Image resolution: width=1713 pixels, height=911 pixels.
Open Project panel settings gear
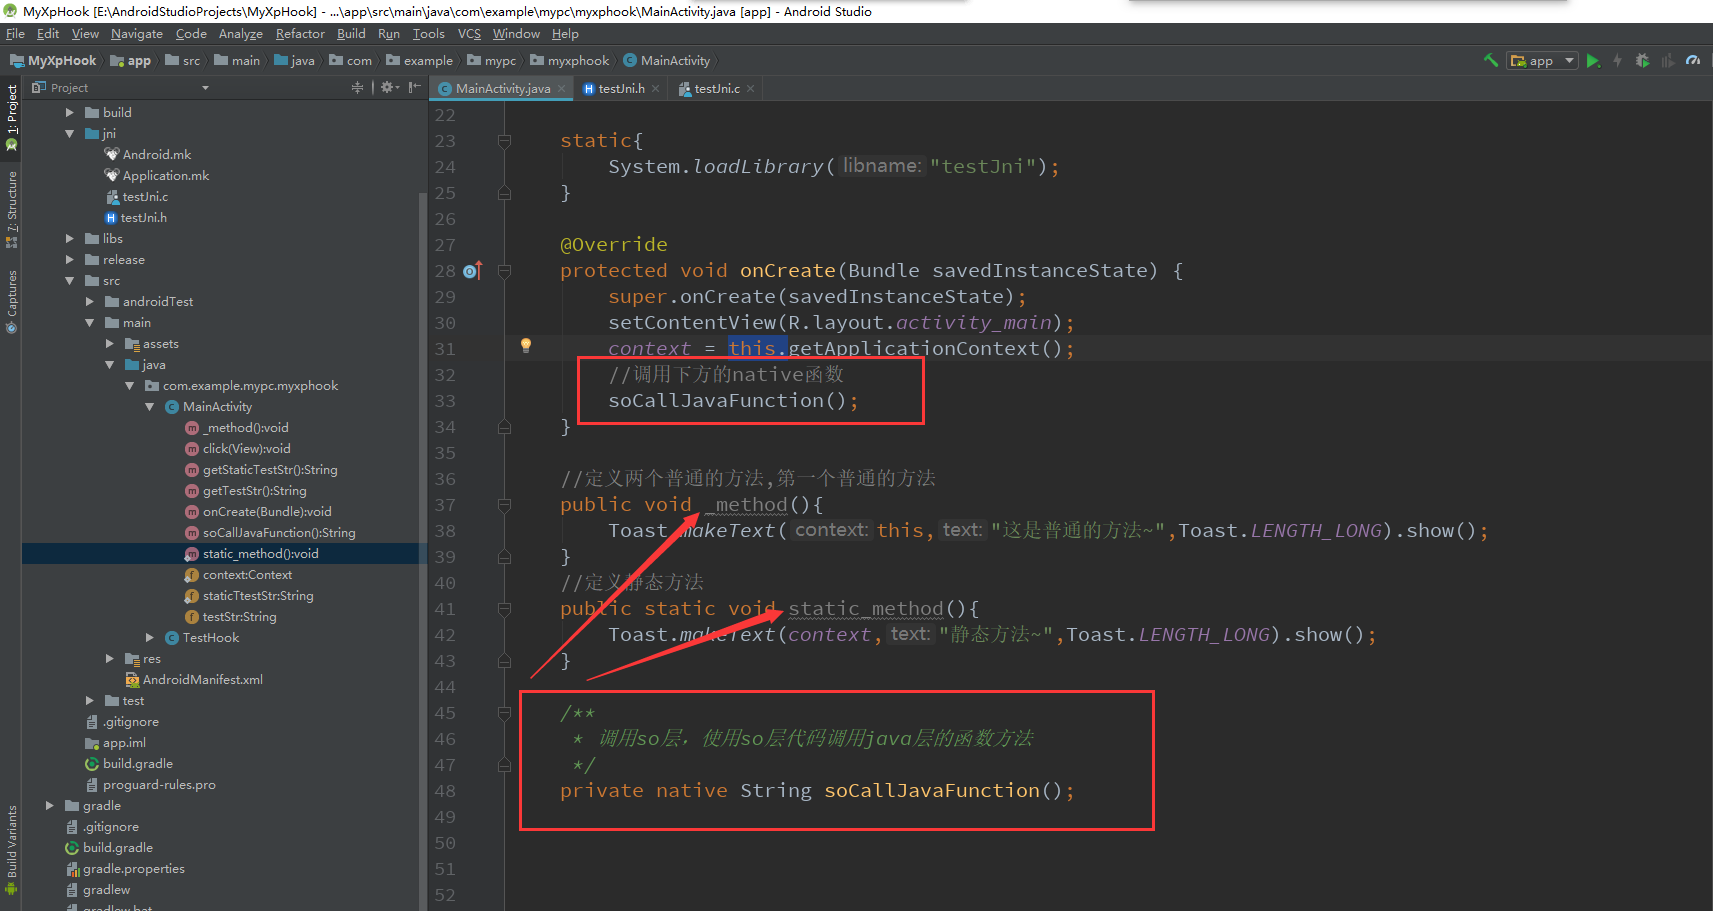389,88
